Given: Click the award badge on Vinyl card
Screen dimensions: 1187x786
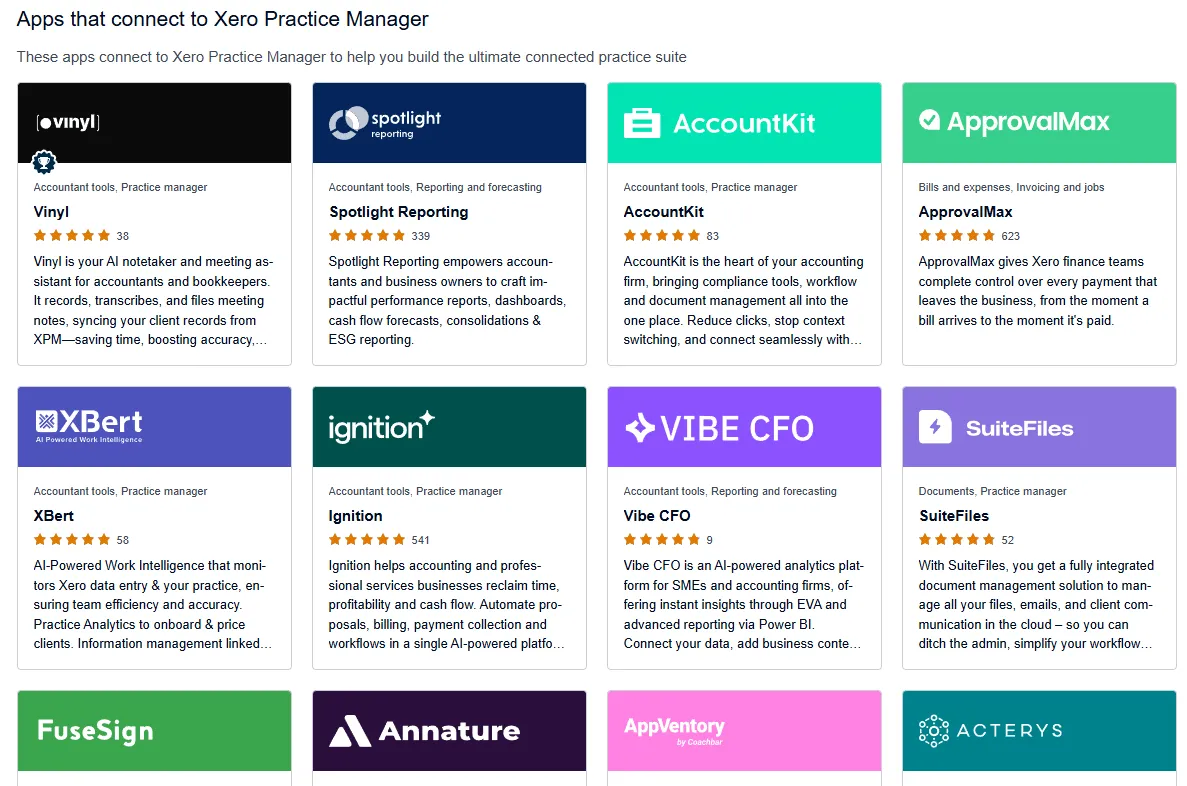Looking at the screenshot, I should (x=44, y=161).
